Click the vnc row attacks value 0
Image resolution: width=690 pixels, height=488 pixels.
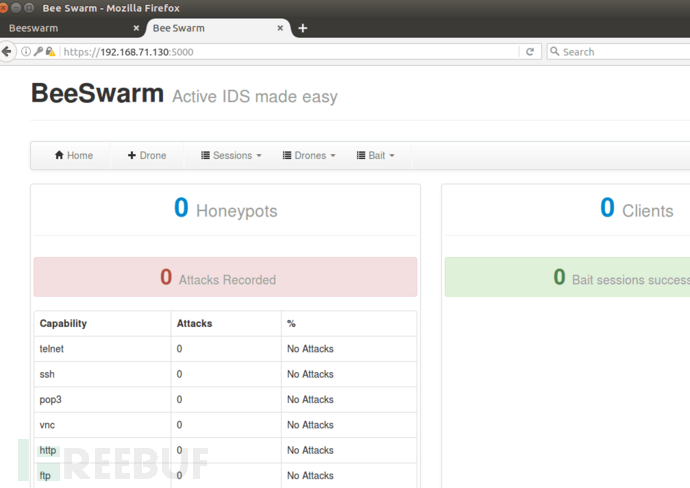[180, 425]
